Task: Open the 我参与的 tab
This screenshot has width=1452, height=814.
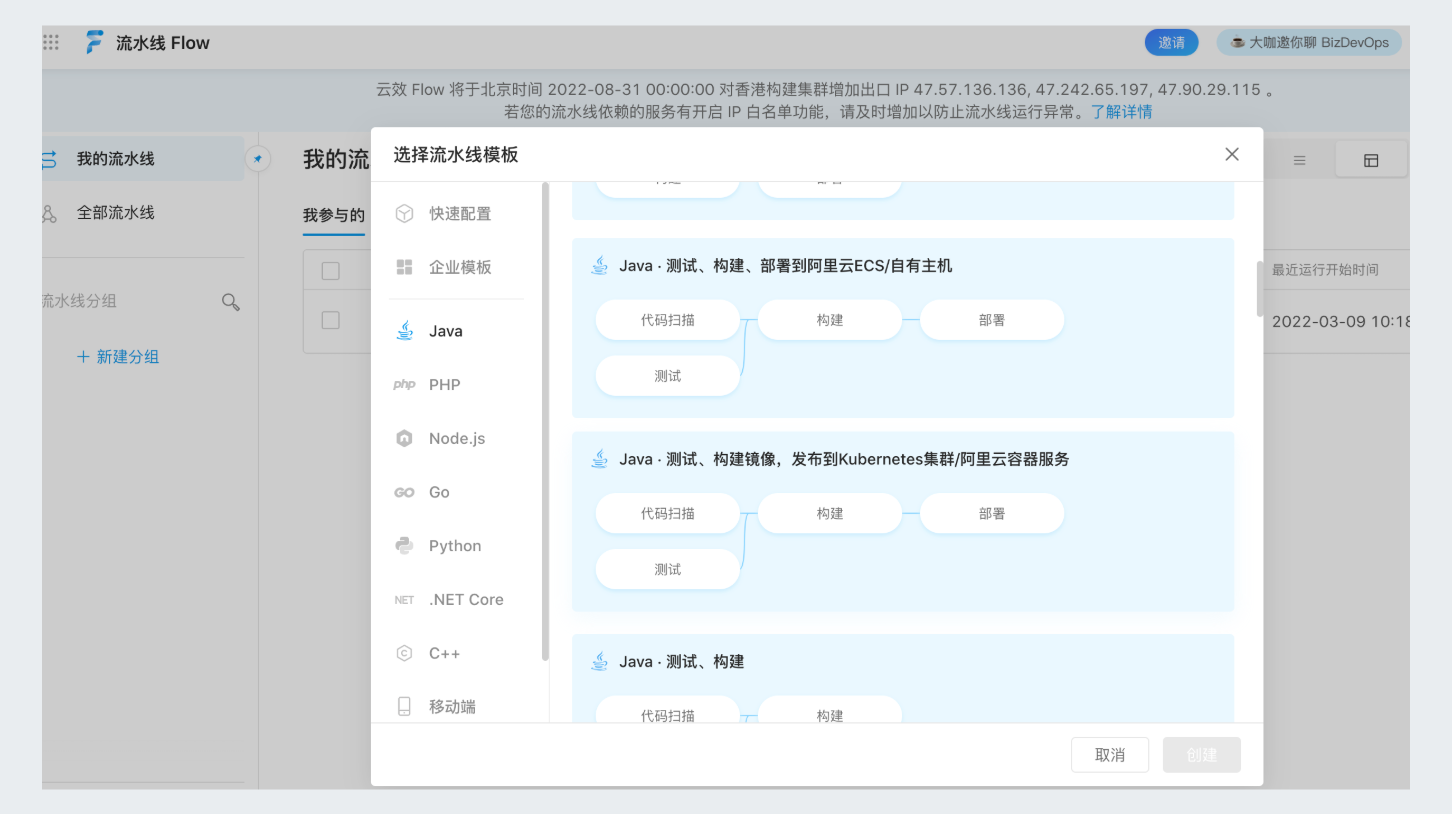Action: pos(334,215)
